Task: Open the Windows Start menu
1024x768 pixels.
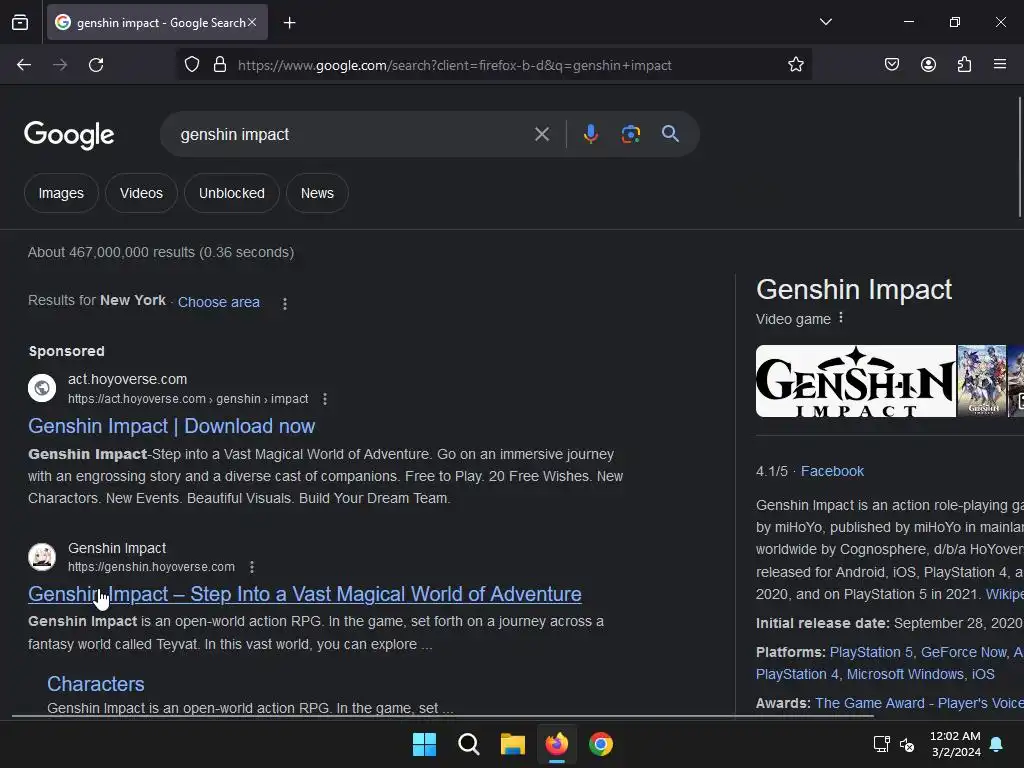Action: click(424, 744)
